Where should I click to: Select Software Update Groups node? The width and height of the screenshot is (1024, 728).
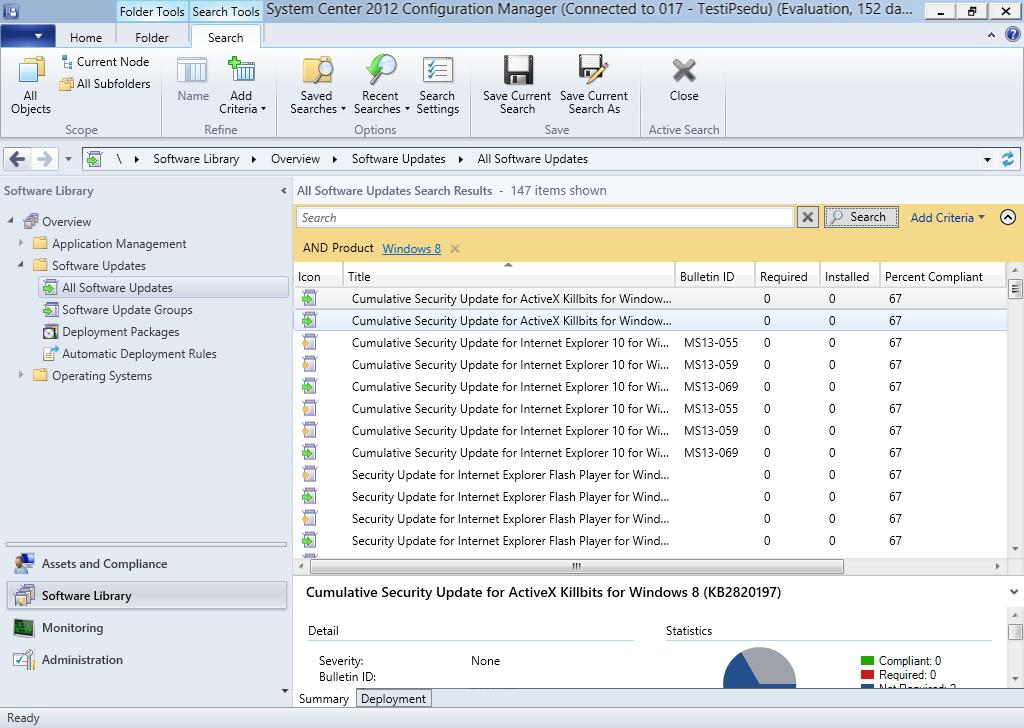(127, 309)
